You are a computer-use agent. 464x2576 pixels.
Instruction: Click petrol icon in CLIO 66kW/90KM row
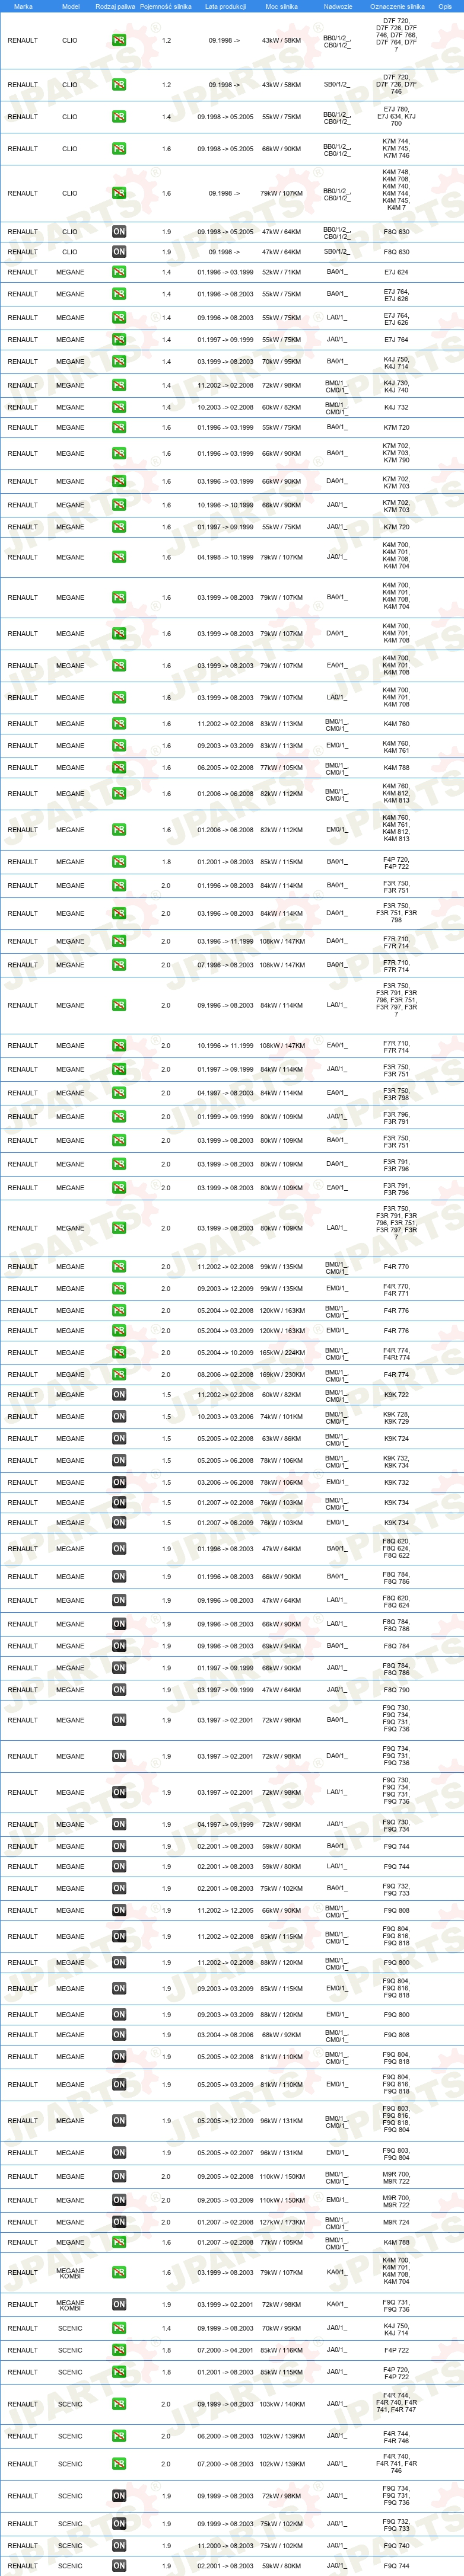pos(119,149)
